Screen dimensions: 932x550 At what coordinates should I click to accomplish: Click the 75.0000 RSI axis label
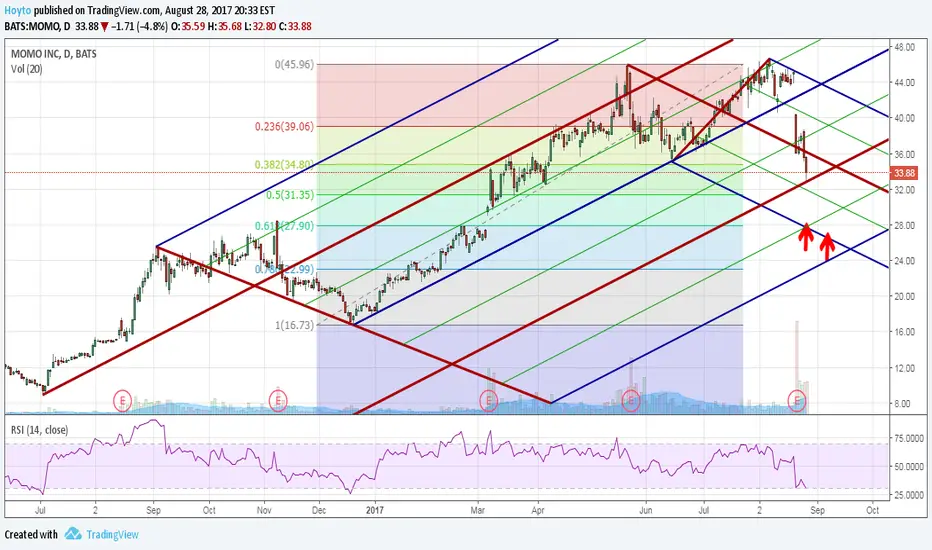(909, 438)
